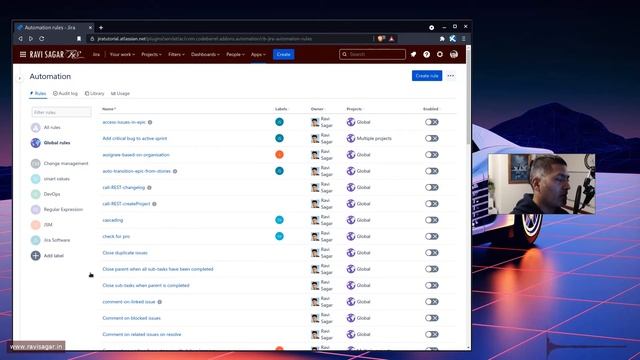Switch to the Library tab
Viewport: 640px width, 360px height.
click(94, 93)
